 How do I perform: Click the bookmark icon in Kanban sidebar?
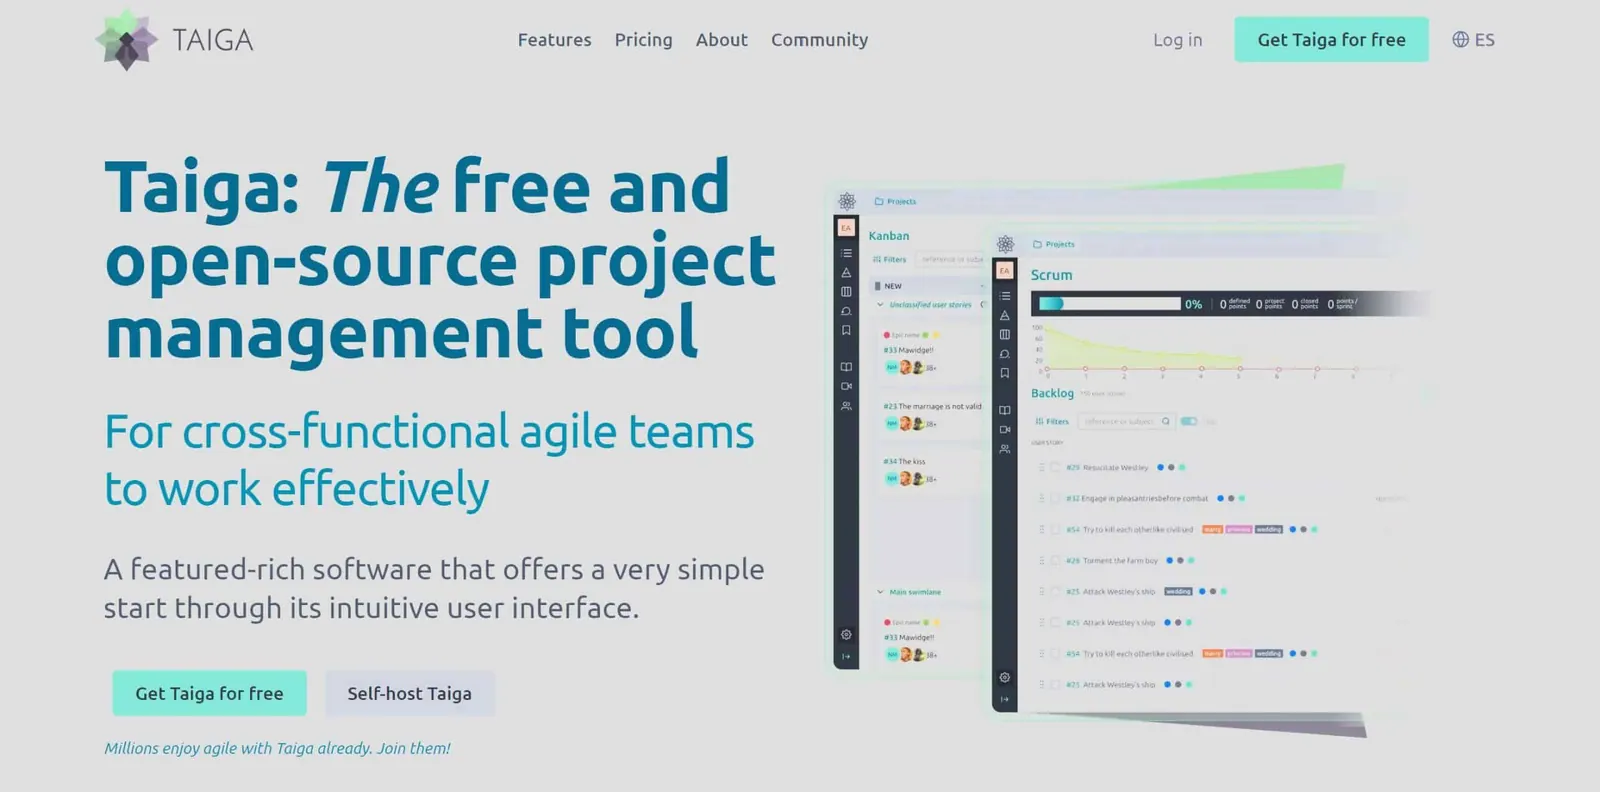846,330
